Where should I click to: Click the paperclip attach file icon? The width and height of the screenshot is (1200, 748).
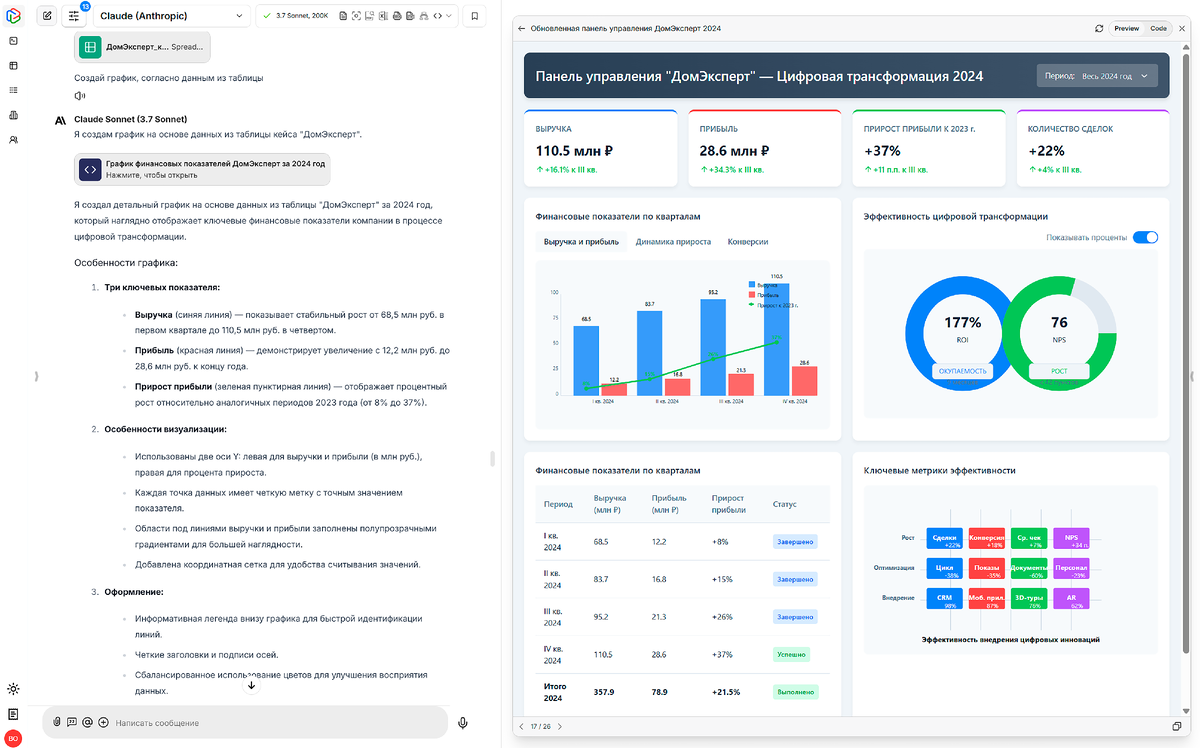point(57,722)
